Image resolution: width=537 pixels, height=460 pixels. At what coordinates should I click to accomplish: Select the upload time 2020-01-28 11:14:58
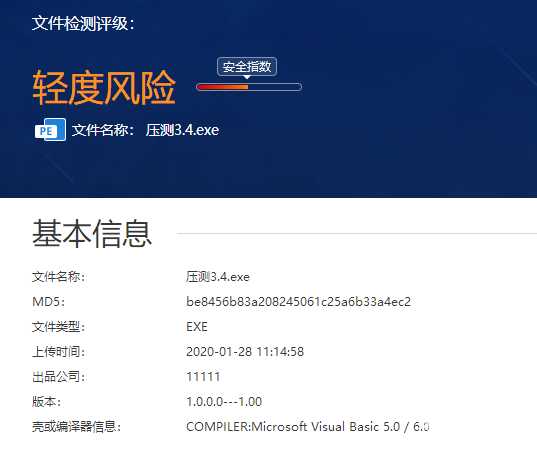pyautogui.click(x=245, y=352)
